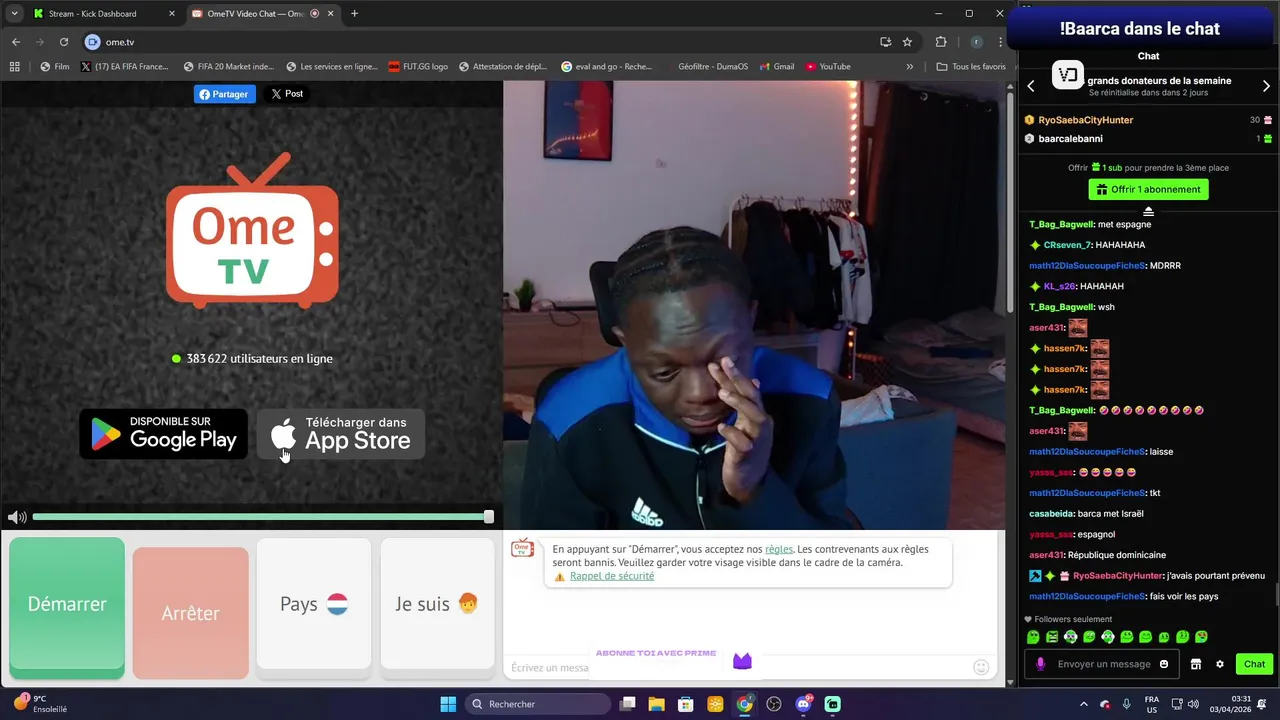Open the Pays country selector
This screenshot has width=1280, height=720.
click(x=314, y=604)
